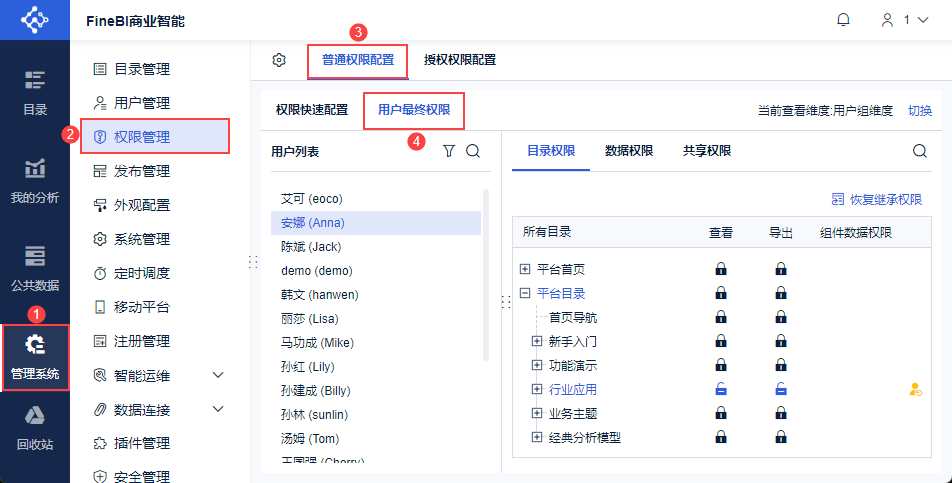The width and height of the screenshot is (952, 483).
Task: Switch to 权限快速配置 tab
Action: [312, 110]
